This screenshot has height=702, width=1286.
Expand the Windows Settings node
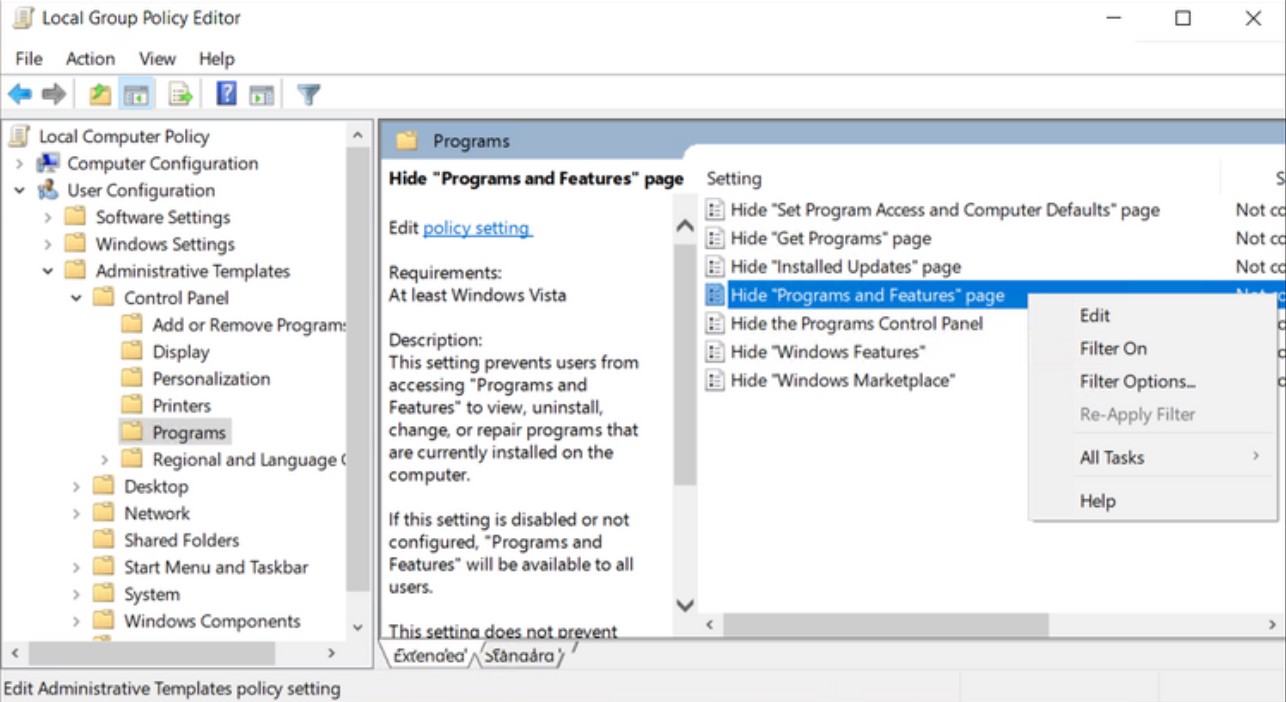47,245
